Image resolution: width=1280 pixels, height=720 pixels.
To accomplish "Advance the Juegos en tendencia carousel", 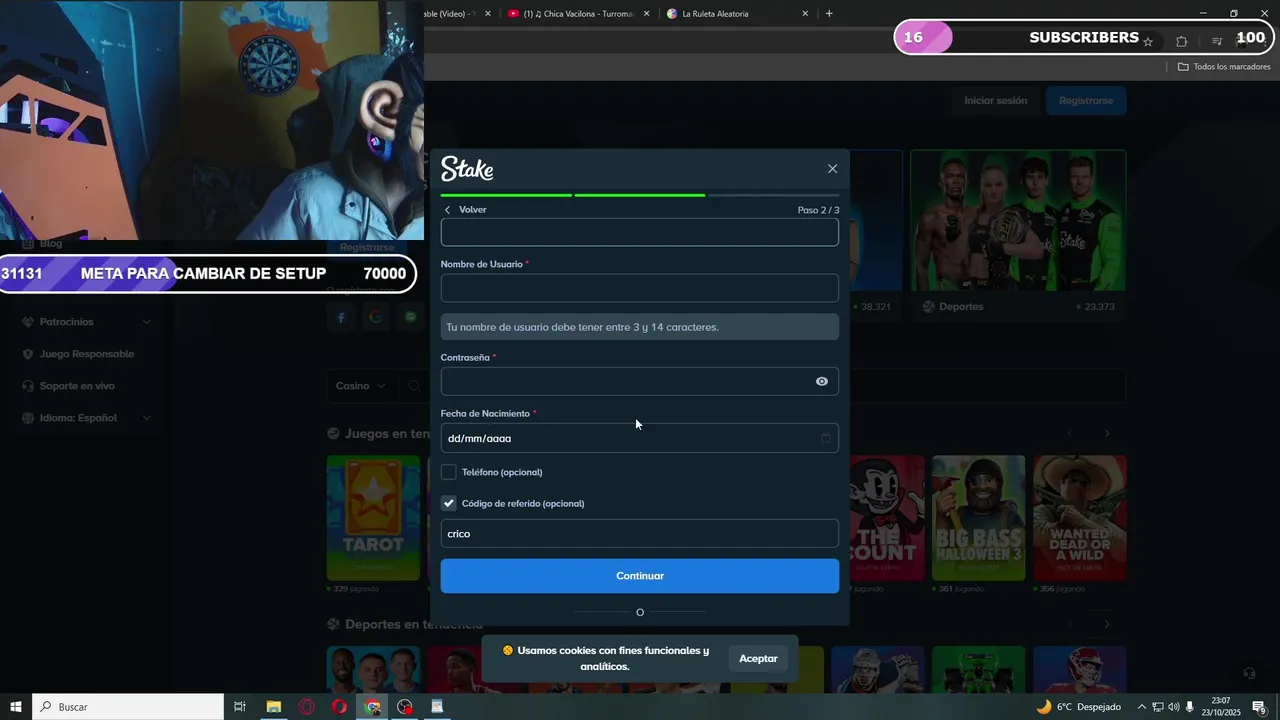I will (1107, 434).
